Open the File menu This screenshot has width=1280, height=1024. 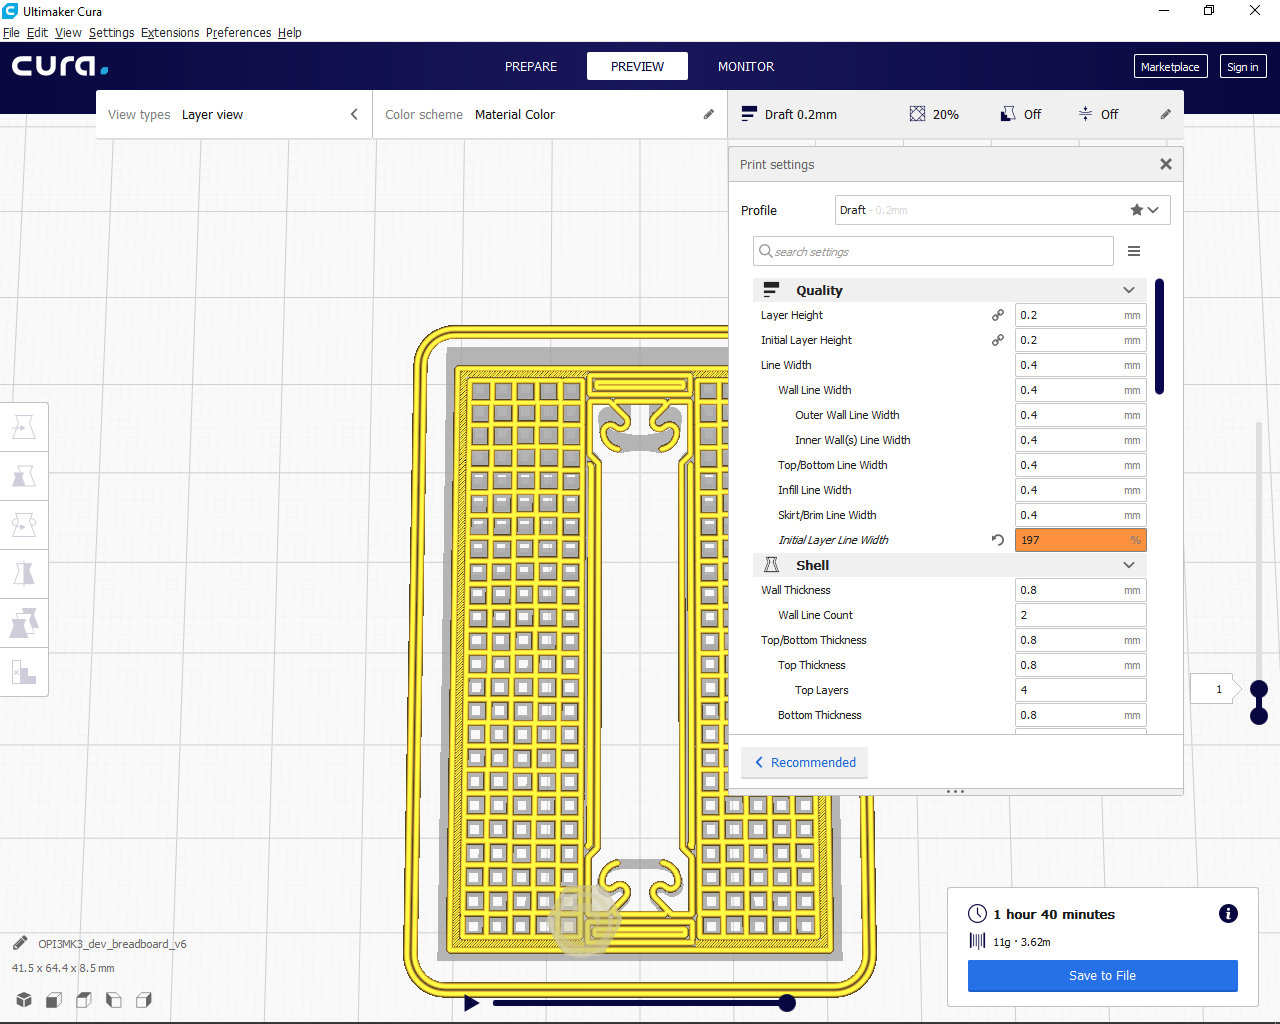[11, 32]
